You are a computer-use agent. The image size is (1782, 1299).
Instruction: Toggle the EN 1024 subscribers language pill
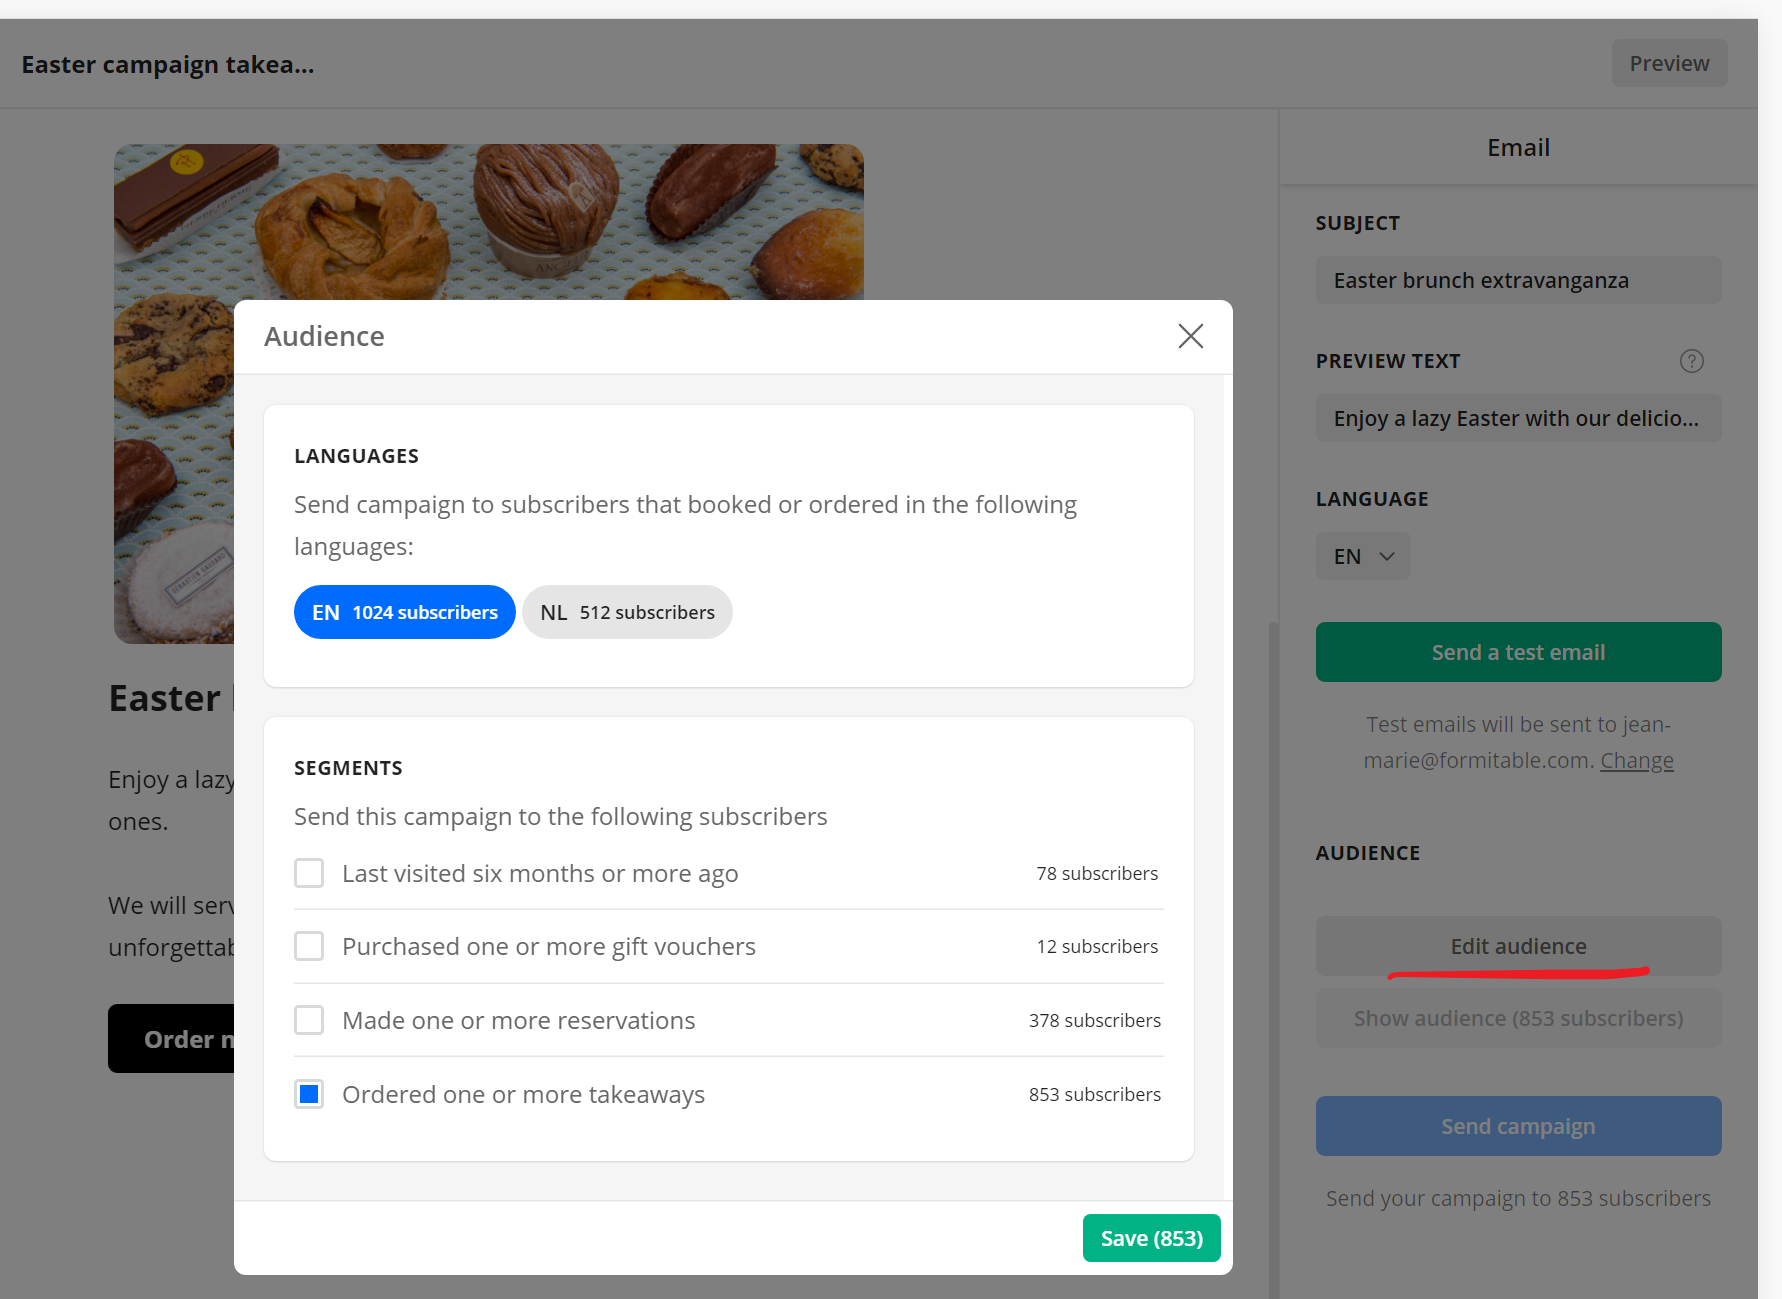pyautogui.click(x=404, y=612)
